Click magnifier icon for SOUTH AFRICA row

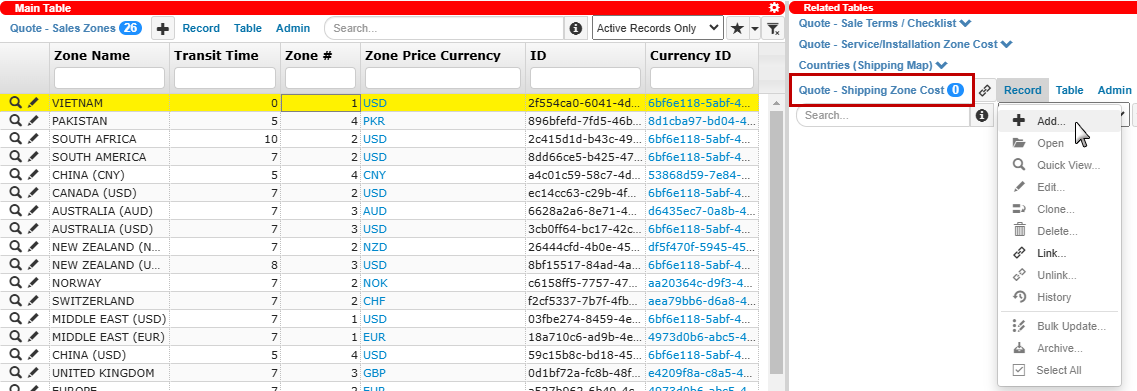15,139
